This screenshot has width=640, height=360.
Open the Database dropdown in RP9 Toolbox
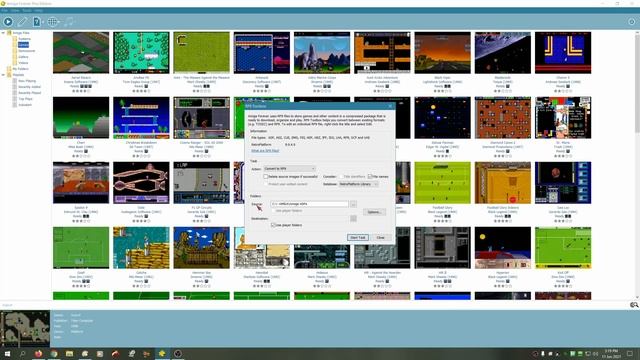point(358,184)
